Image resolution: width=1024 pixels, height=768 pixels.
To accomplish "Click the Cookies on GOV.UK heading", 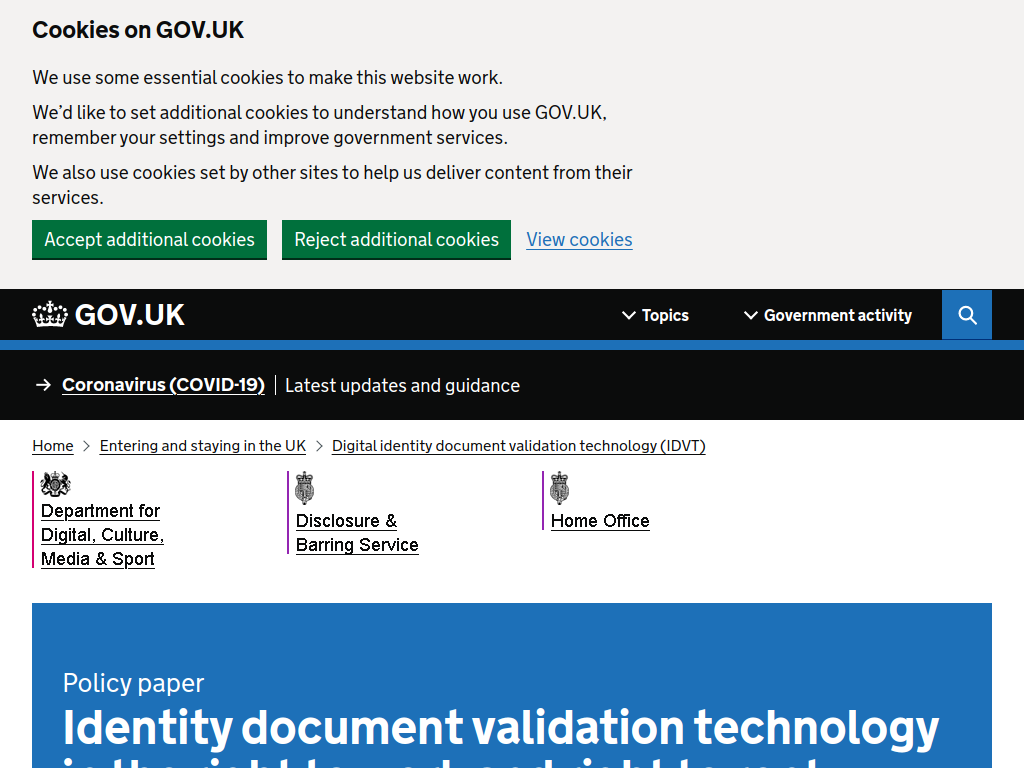I will pyautogui.click(x=138, y=30).
